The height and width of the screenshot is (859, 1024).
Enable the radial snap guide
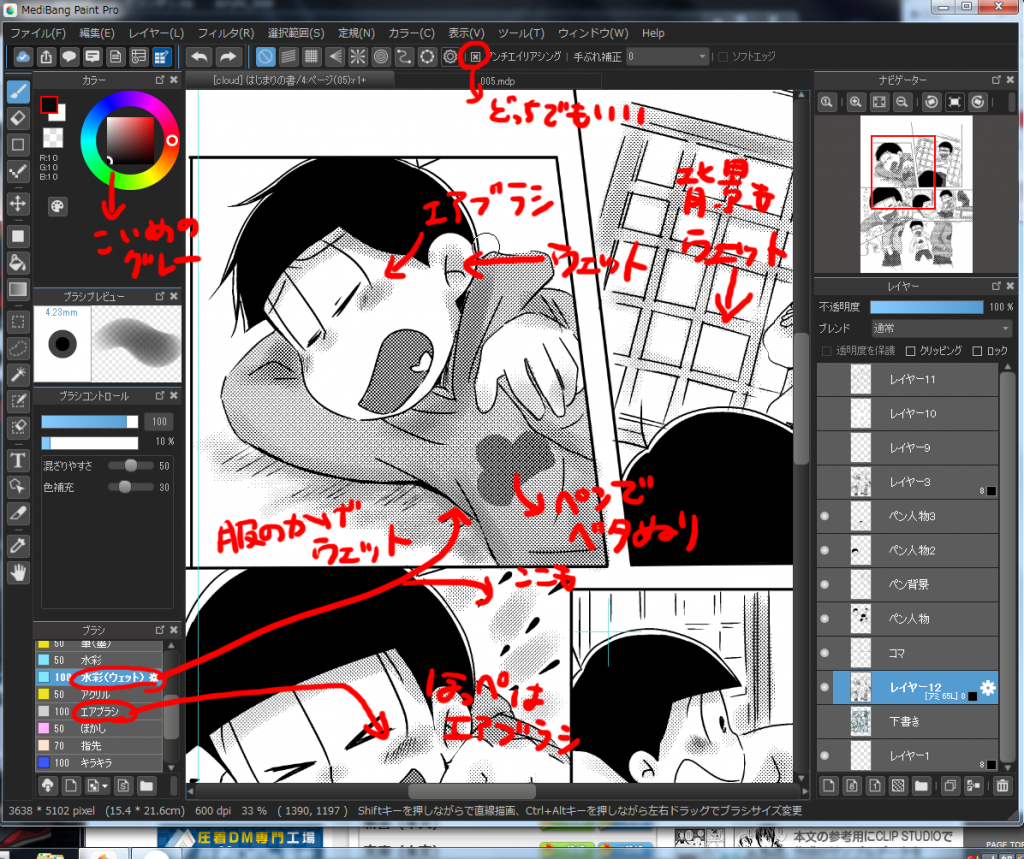point(357,57)
